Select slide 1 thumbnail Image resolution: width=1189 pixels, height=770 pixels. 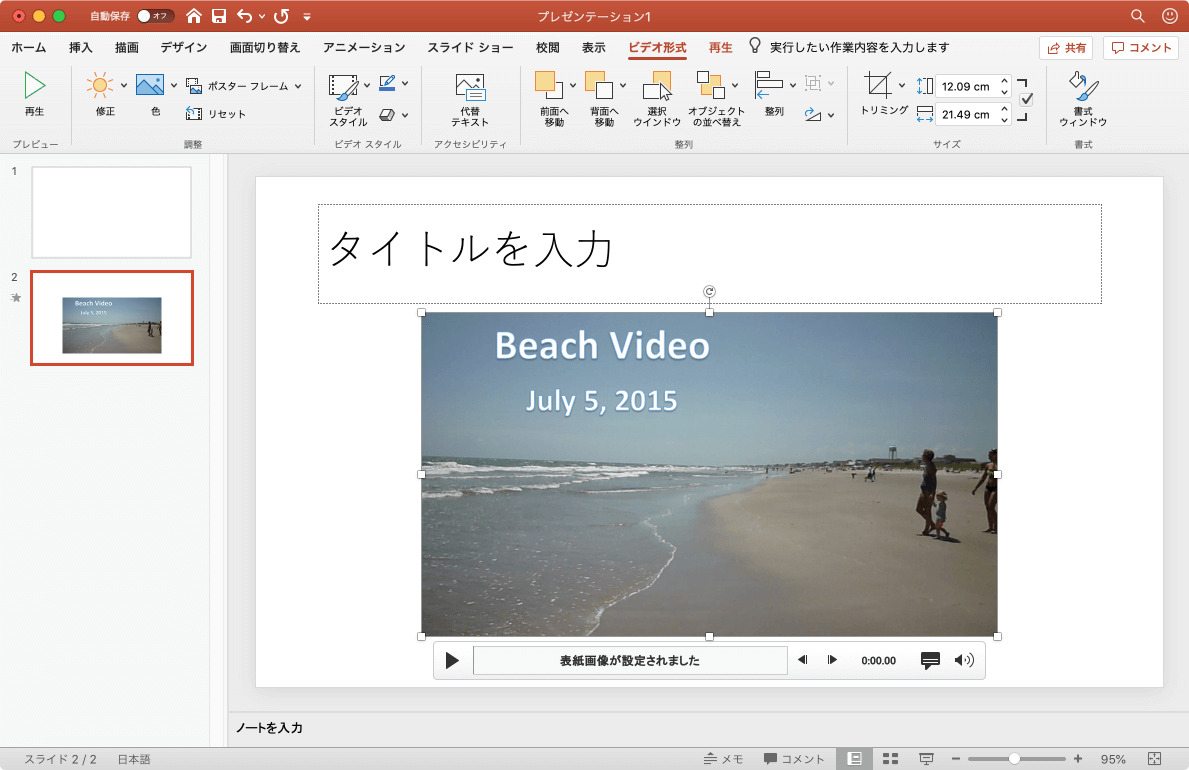pyautogui.click(x=112, y=212)
